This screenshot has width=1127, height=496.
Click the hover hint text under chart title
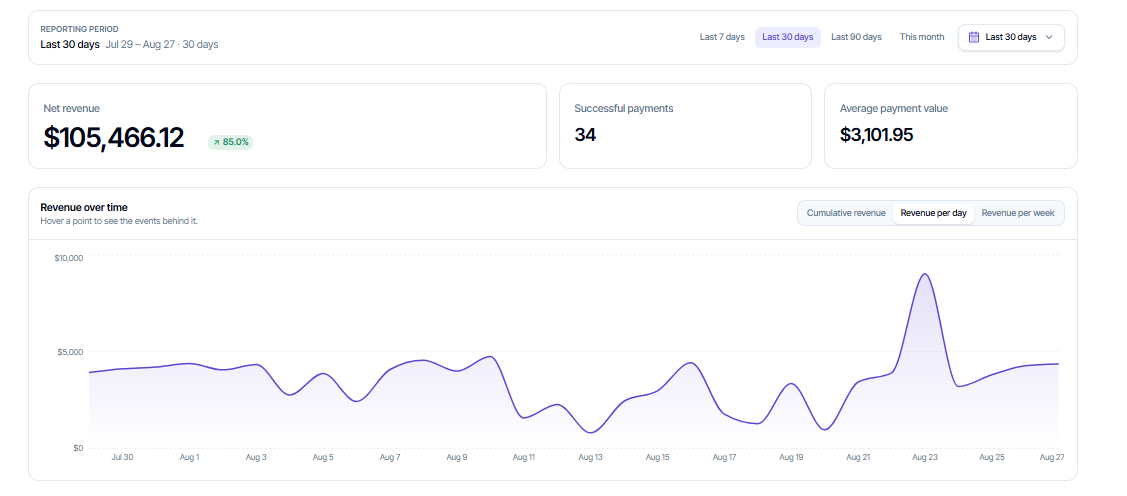coord(119,221)
